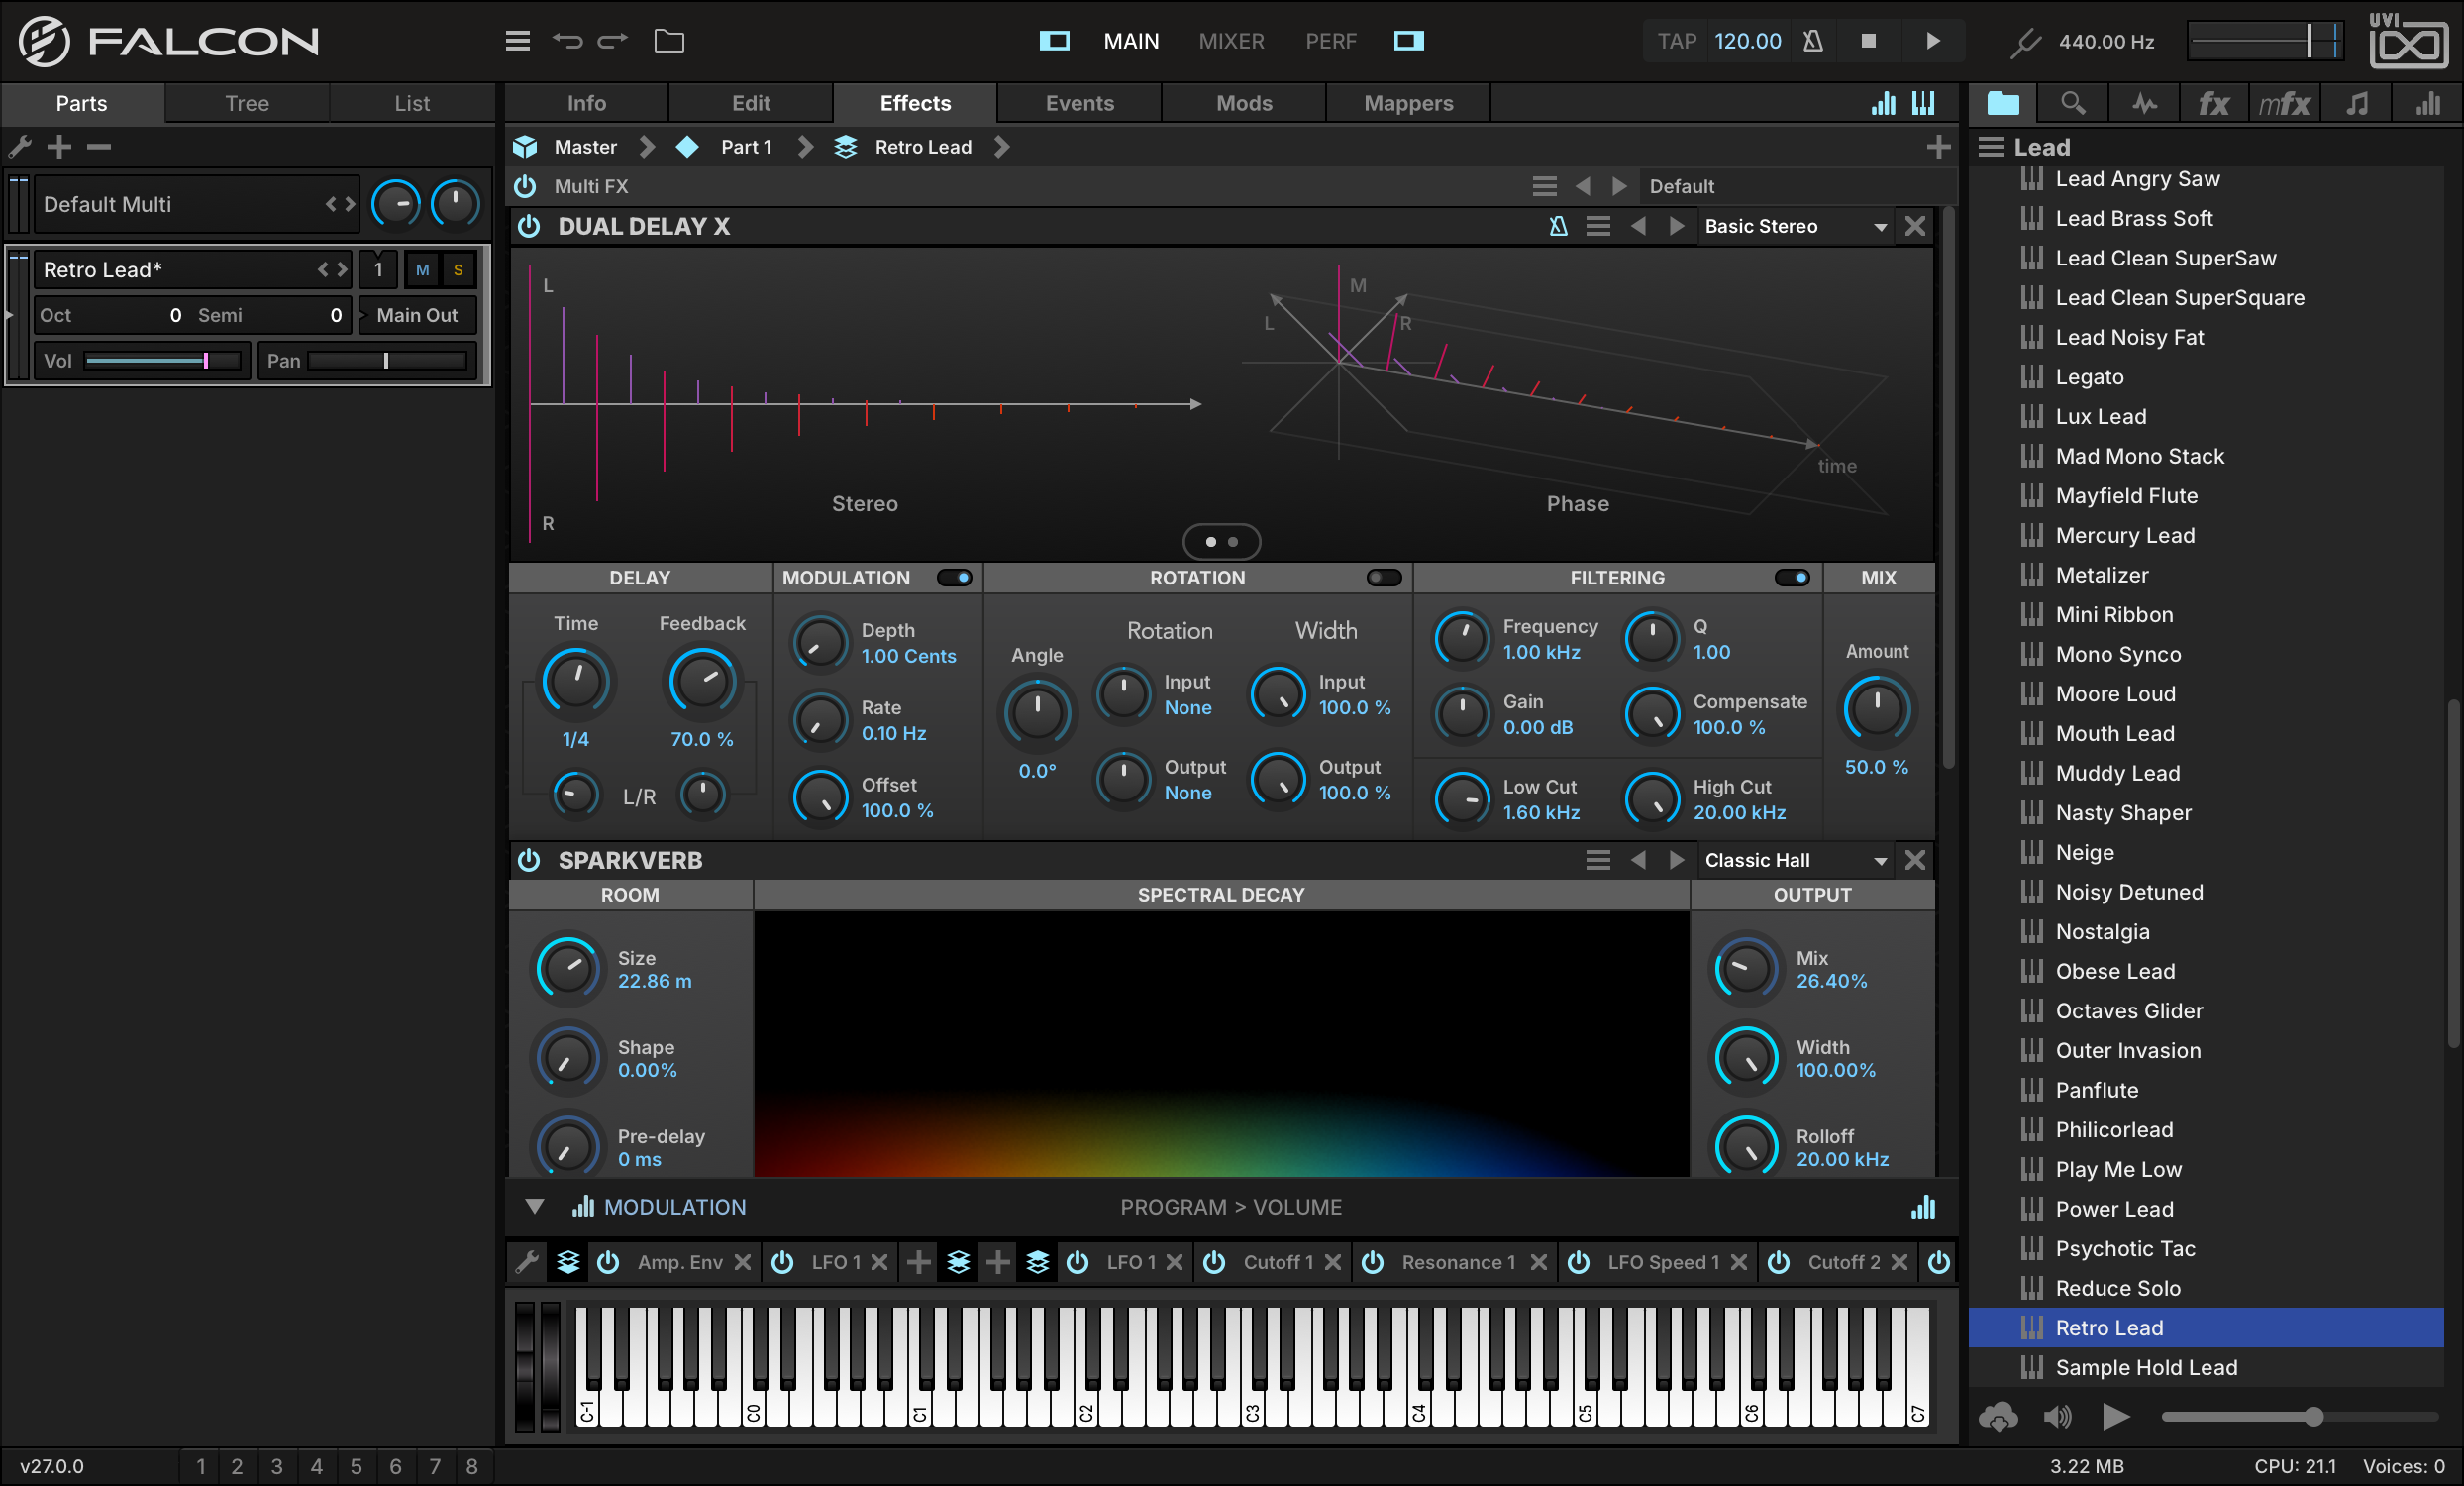Viewport: 2464px width, 1486px height.
Task: Click the undo arrow icon
Action: pos(567,41)
